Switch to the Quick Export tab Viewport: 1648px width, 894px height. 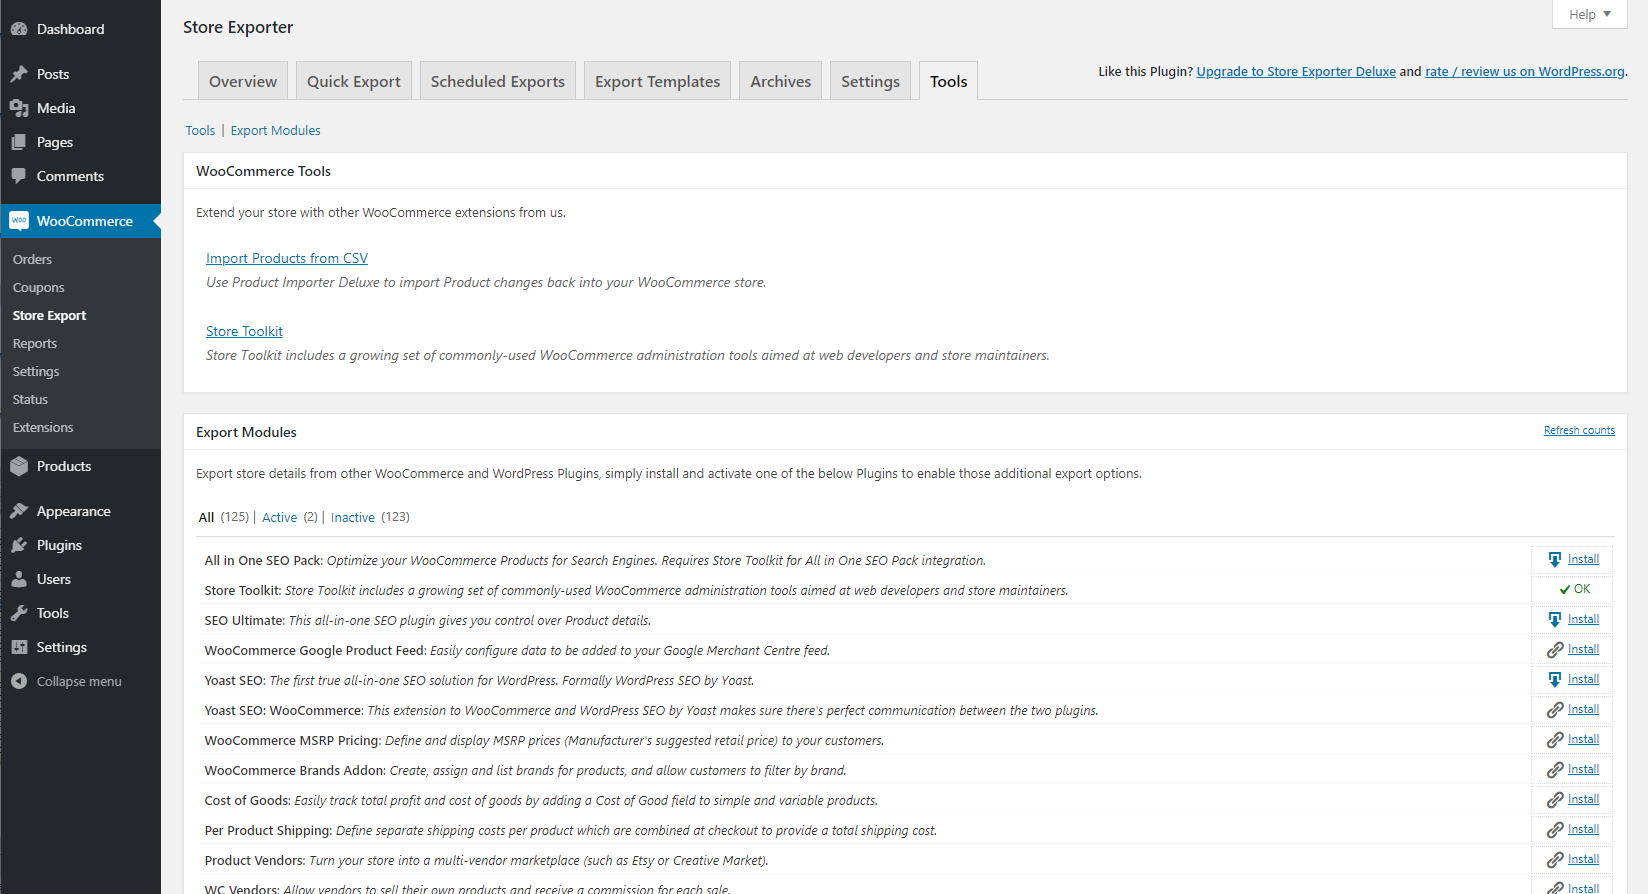[x=353, y=81]
